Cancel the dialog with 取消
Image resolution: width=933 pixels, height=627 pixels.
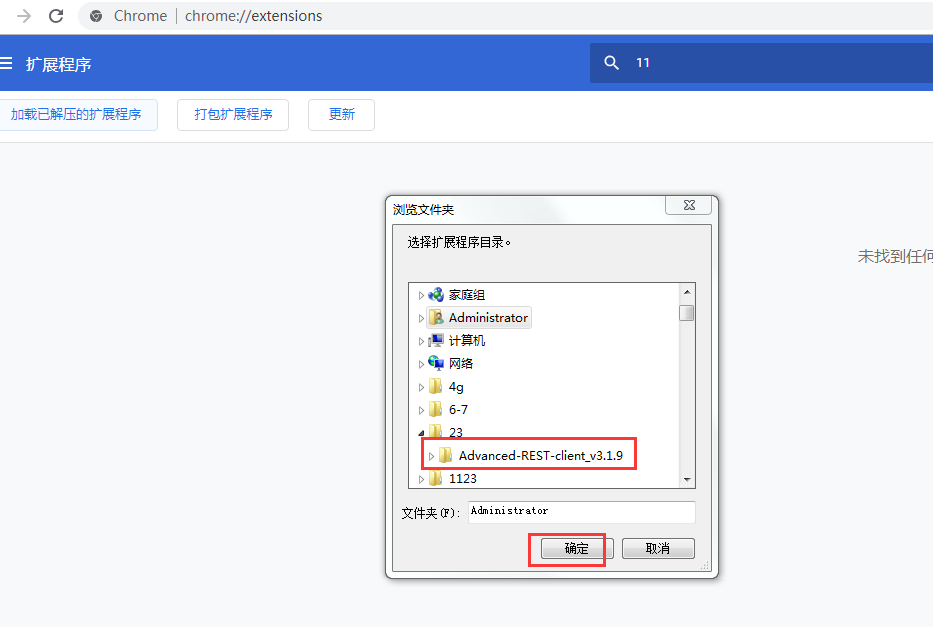click(658, 548)
